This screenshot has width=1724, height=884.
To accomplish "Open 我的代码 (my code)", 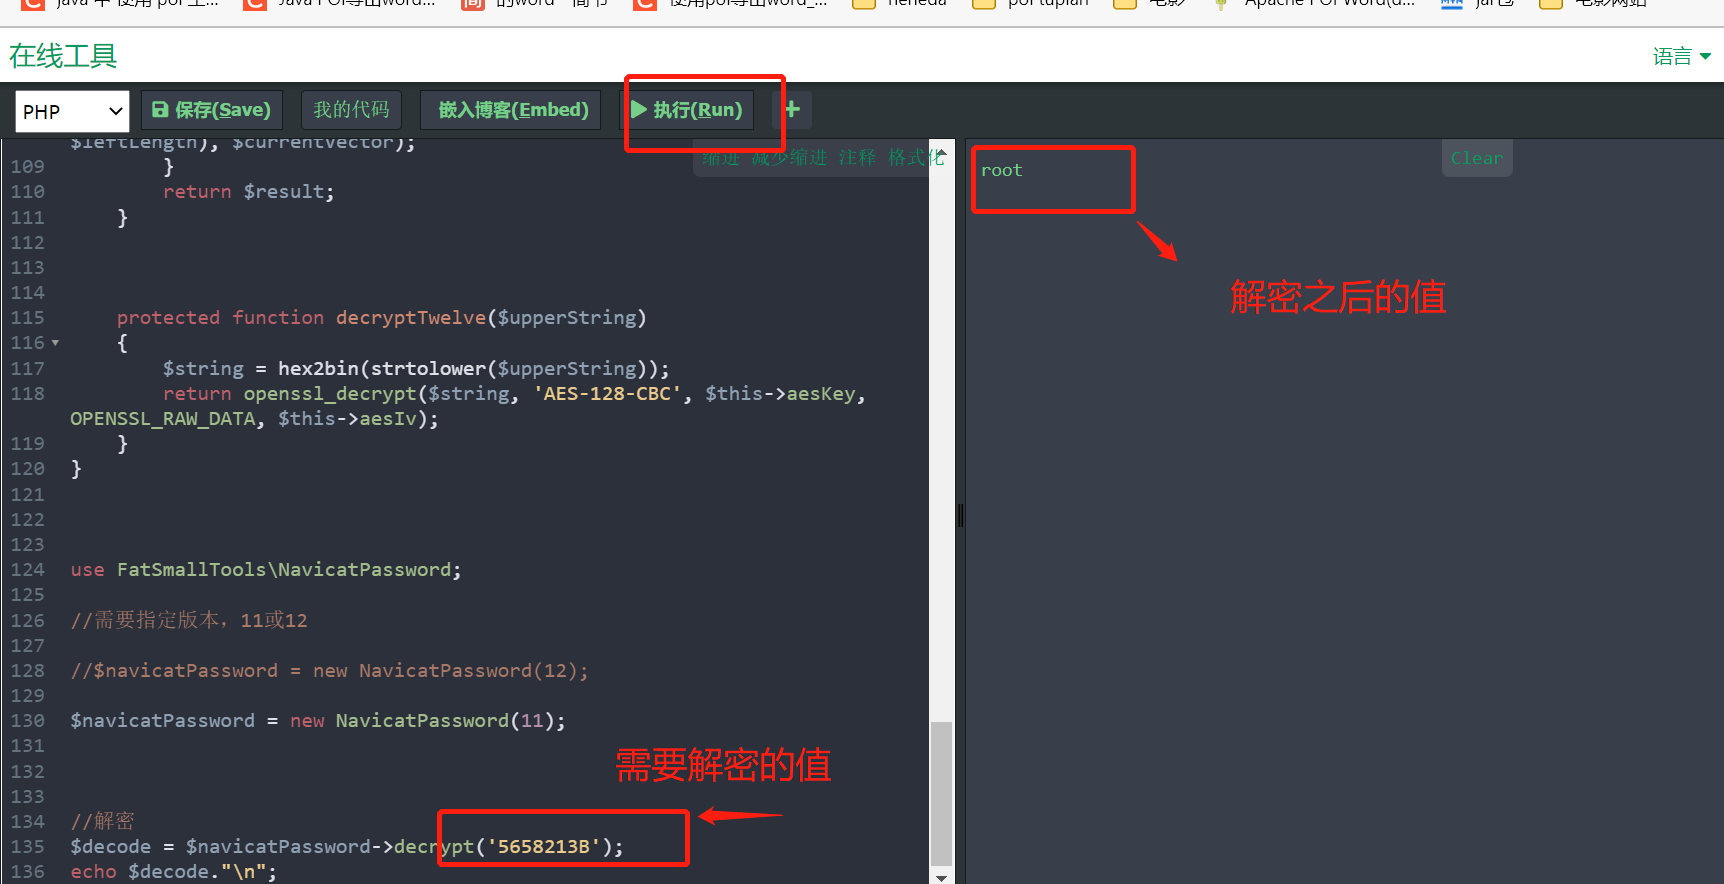I will pyautogui.click(x=351, y=110).
